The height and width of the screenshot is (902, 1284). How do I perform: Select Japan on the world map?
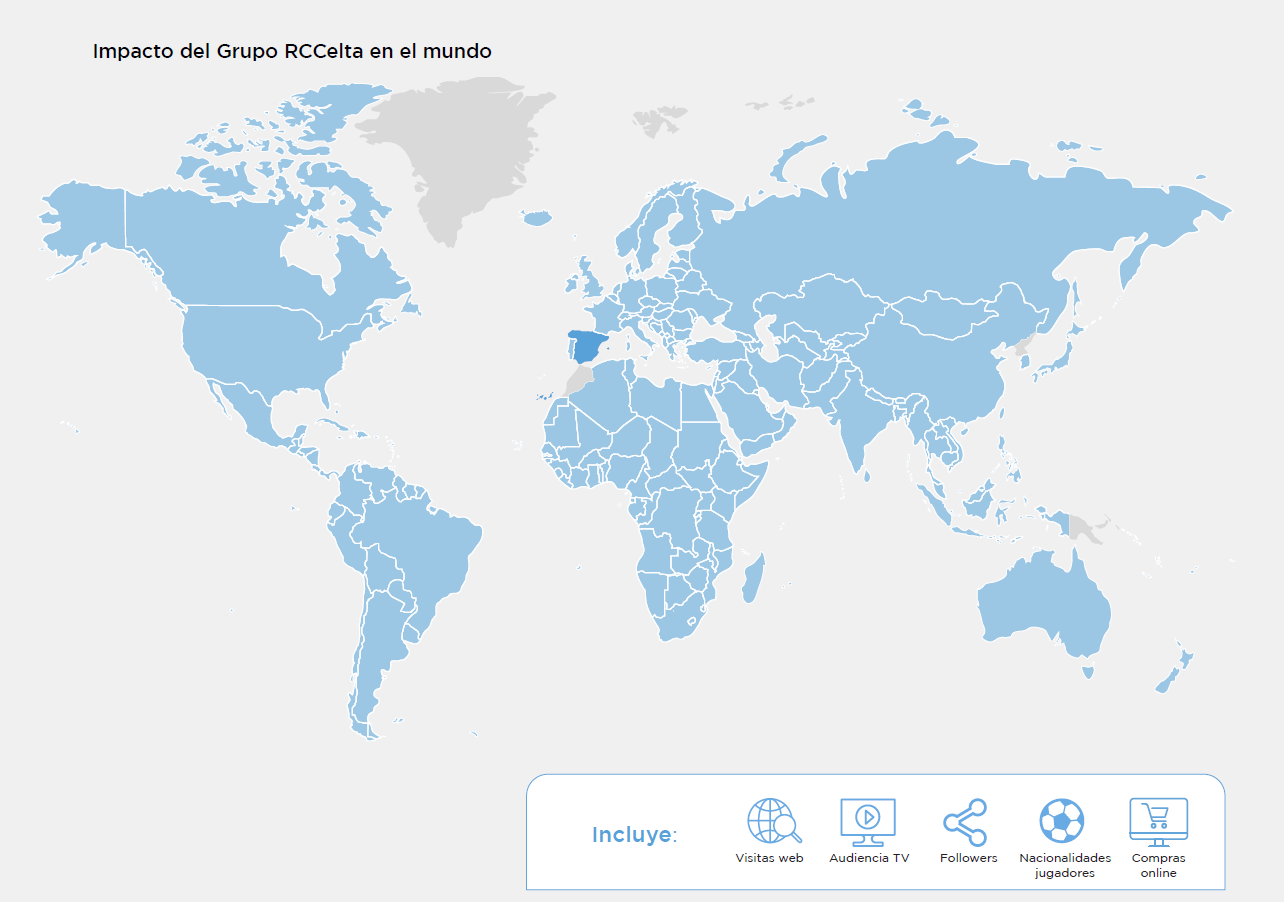click(1063, 358)
